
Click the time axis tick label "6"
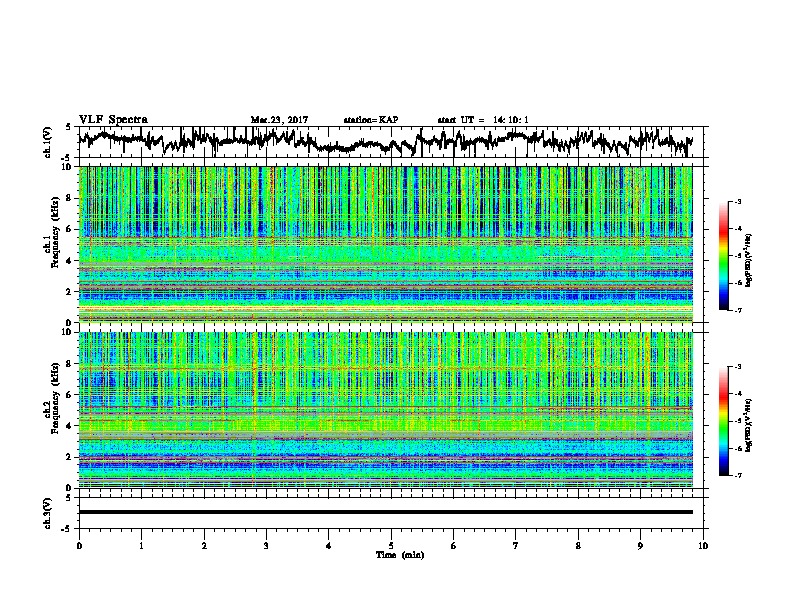pyautogui.click(x=454, y=545)
